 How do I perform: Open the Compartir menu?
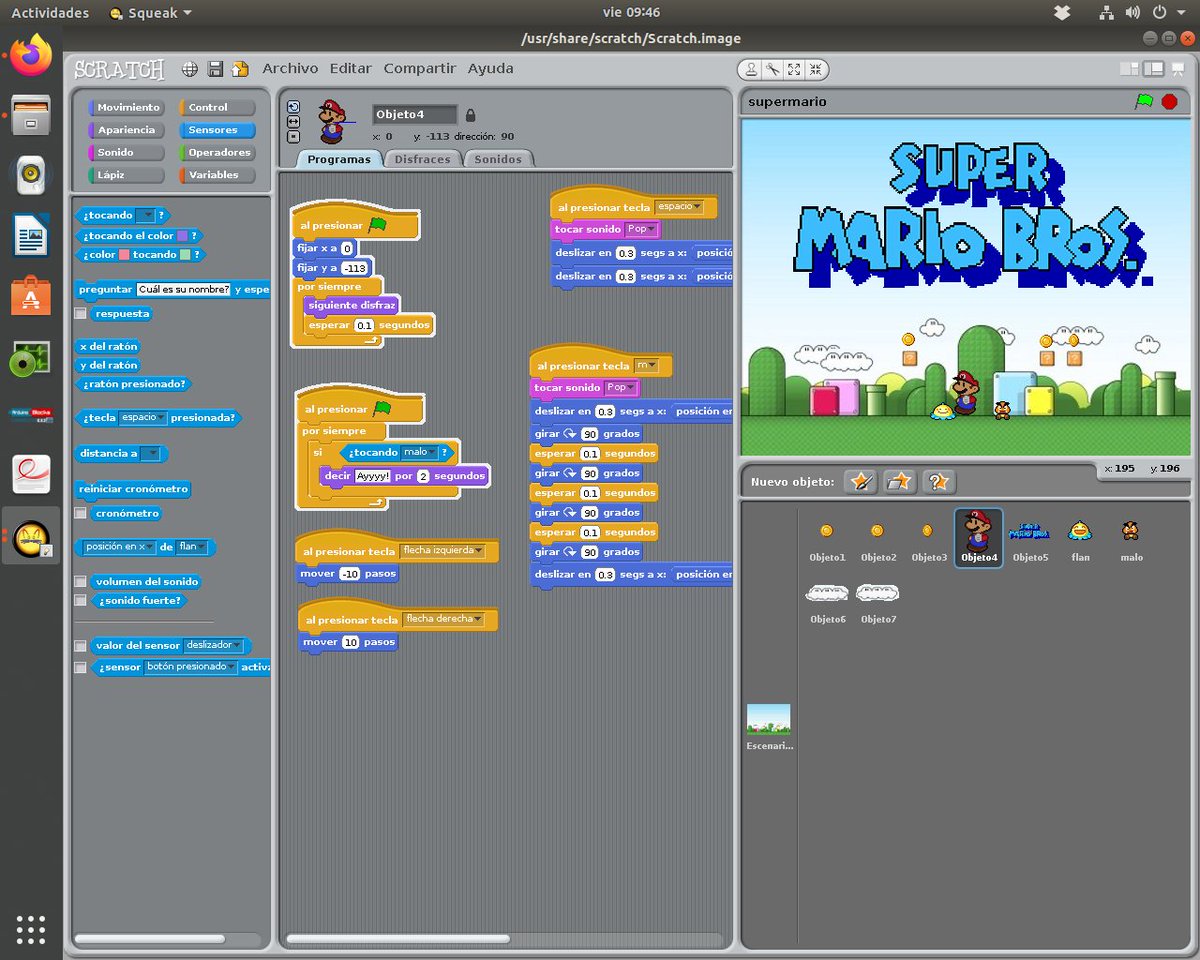[420, 69]
